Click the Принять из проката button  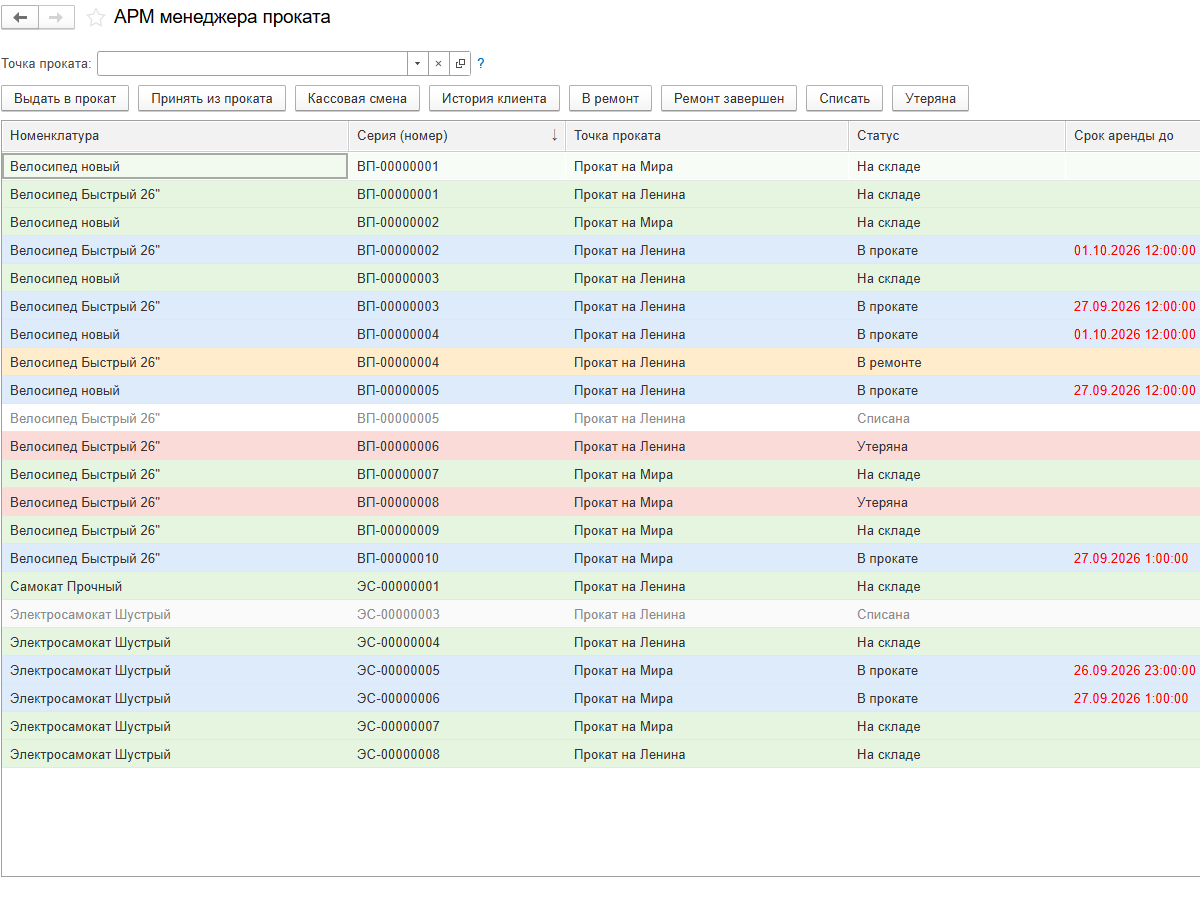tap(212, 98)
